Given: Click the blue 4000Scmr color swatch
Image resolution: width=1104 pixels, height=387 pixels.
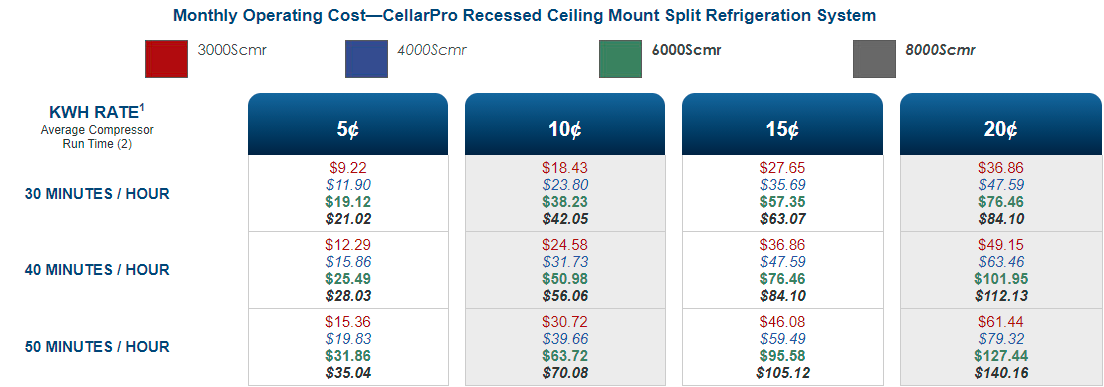Looking at the screenshot, I should [x=366, y=58].
